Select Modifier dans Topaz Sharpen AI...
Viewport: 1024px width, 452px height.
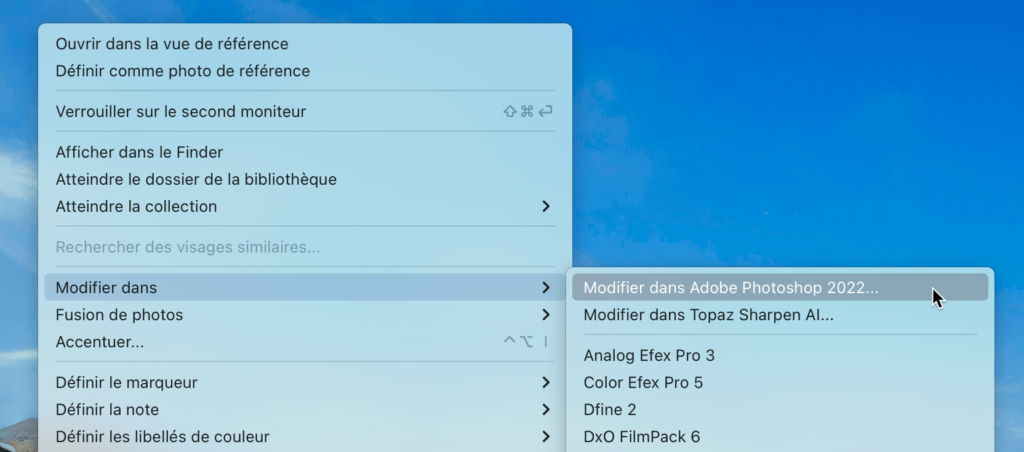[x=780, y=315]
